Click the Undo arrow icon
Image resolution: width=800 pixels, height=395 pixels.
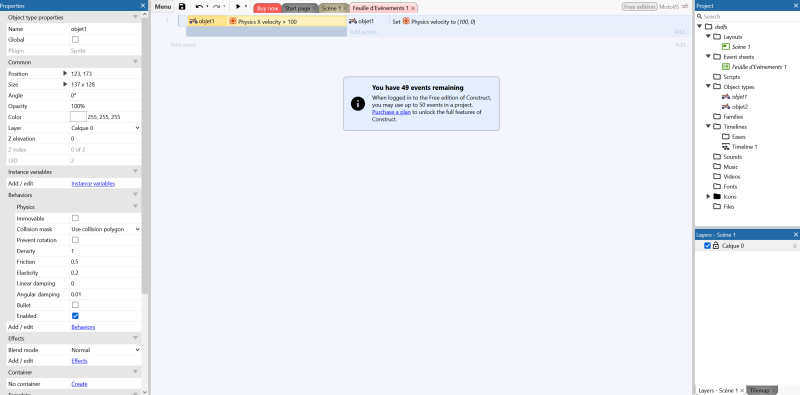pos(199,7)
